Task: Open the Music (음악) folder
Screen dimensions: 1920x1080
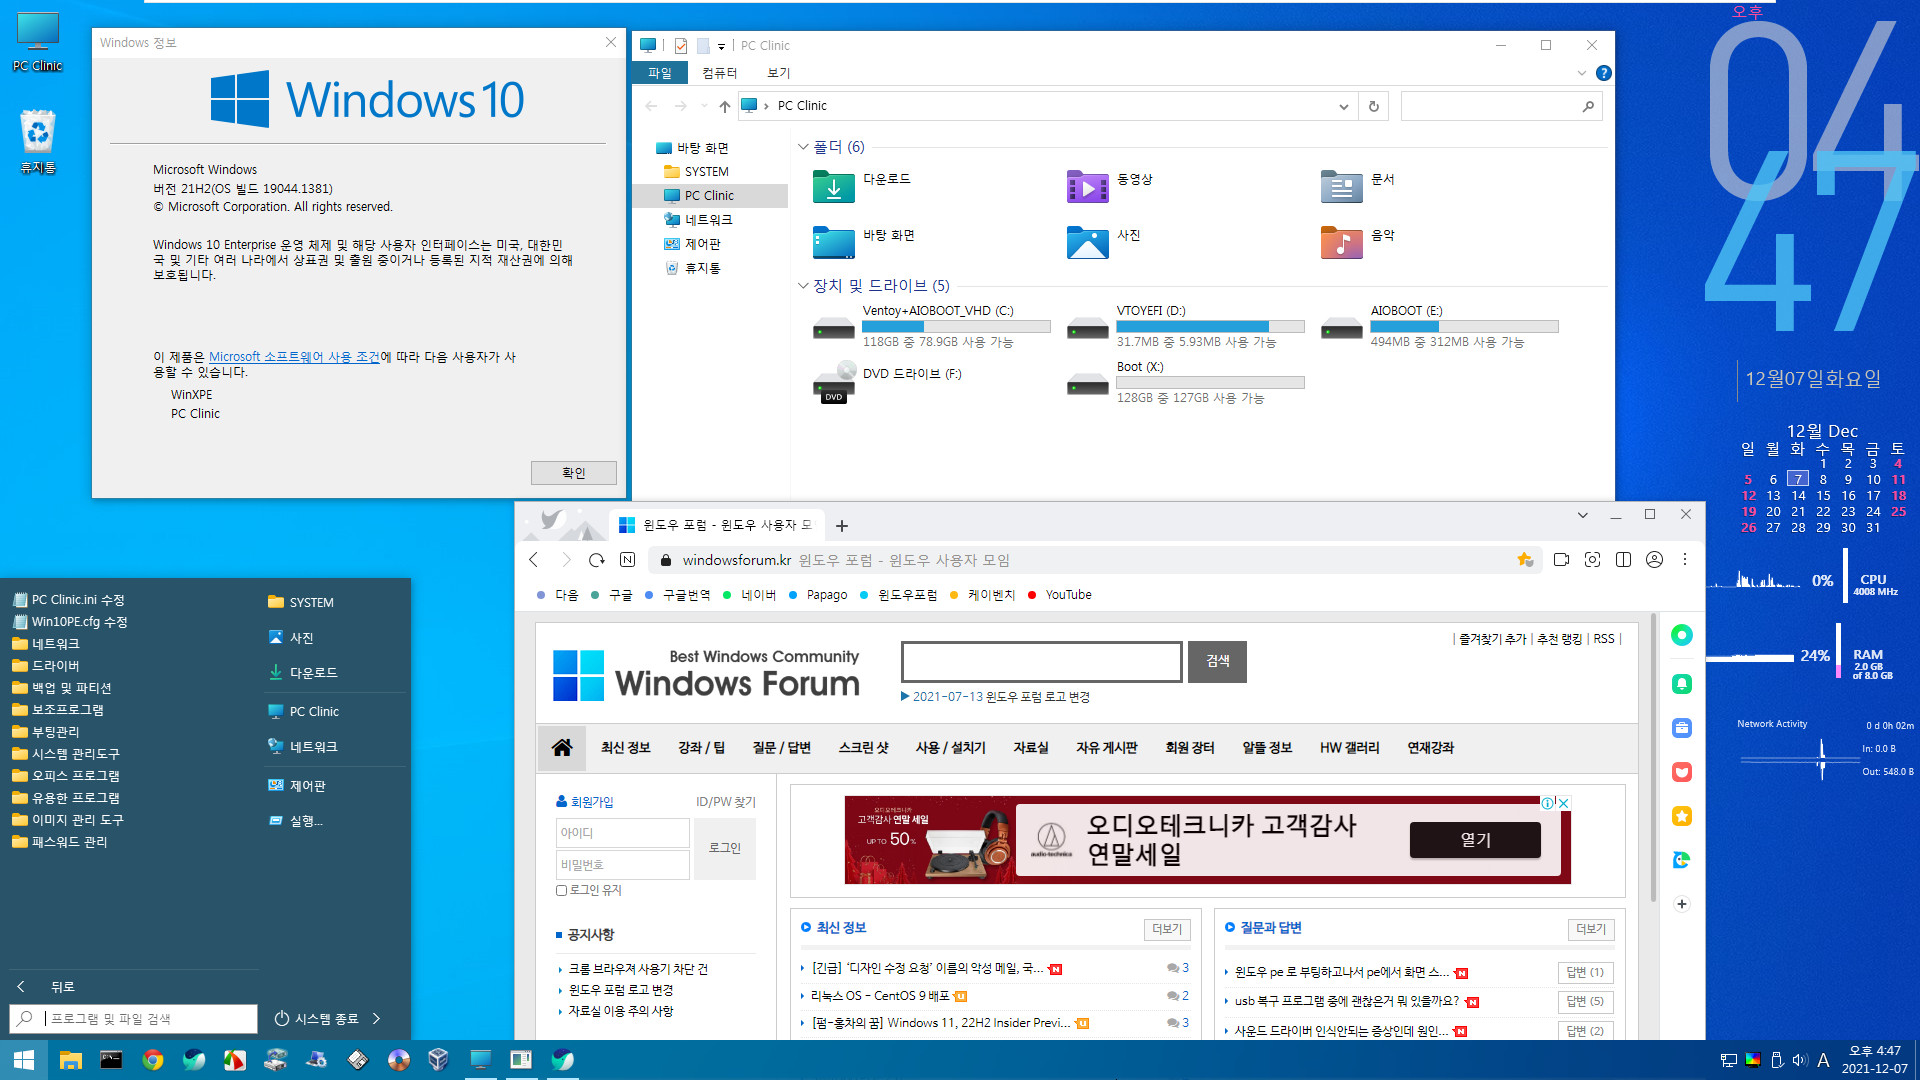Action: (1341, 242)
